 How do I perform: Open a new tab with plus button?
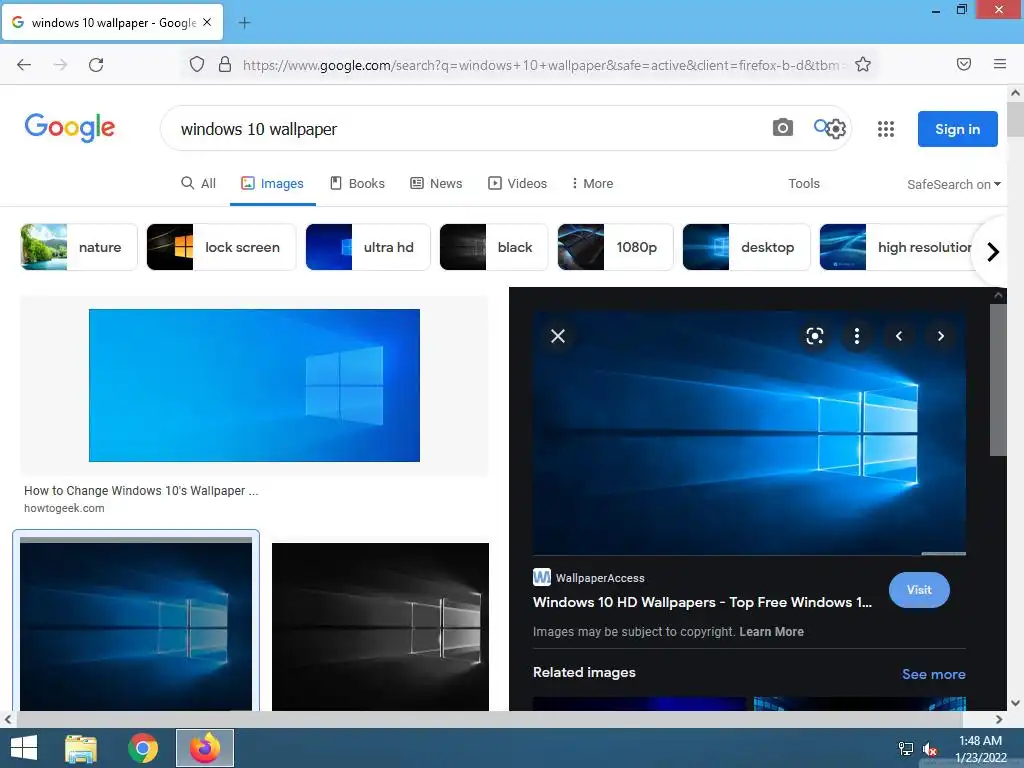tap(244, 23)
